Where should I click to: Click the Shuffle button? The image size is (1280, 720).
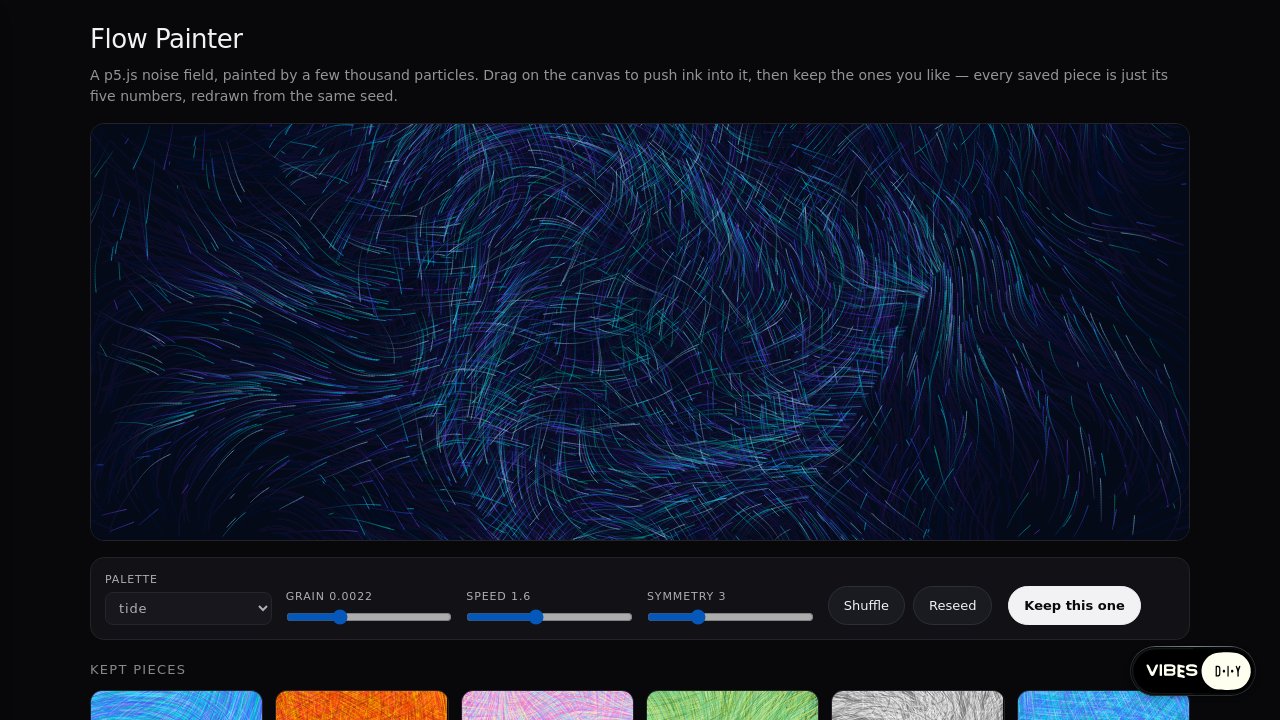pyautogui.click(x=866, y=606)
